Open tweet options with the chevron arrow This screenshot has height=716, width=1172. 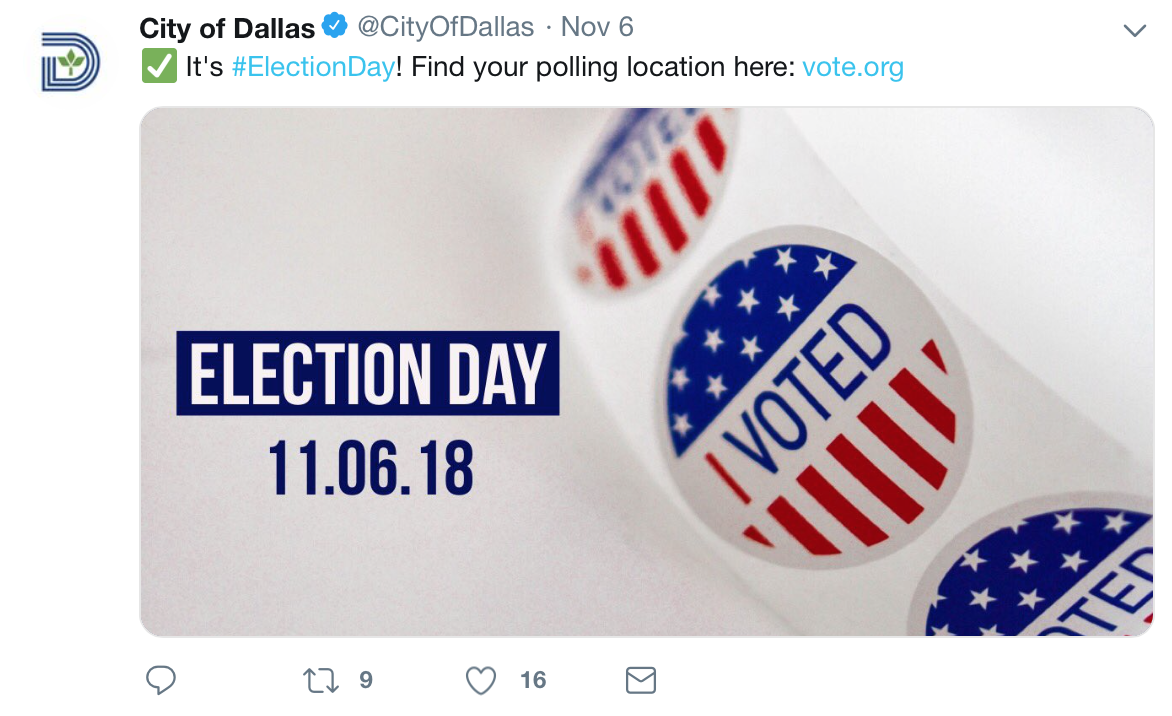tap(1134, 30)
